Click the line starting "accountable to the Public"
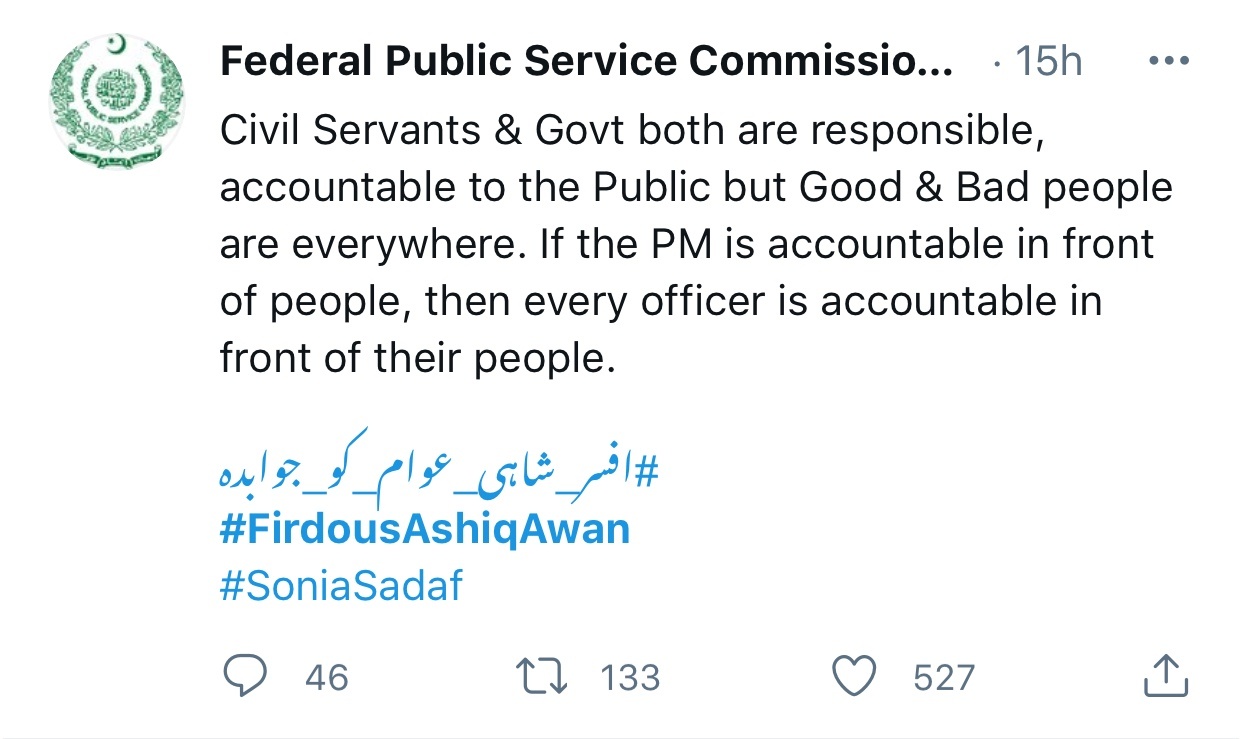 [x=696, y=188]
